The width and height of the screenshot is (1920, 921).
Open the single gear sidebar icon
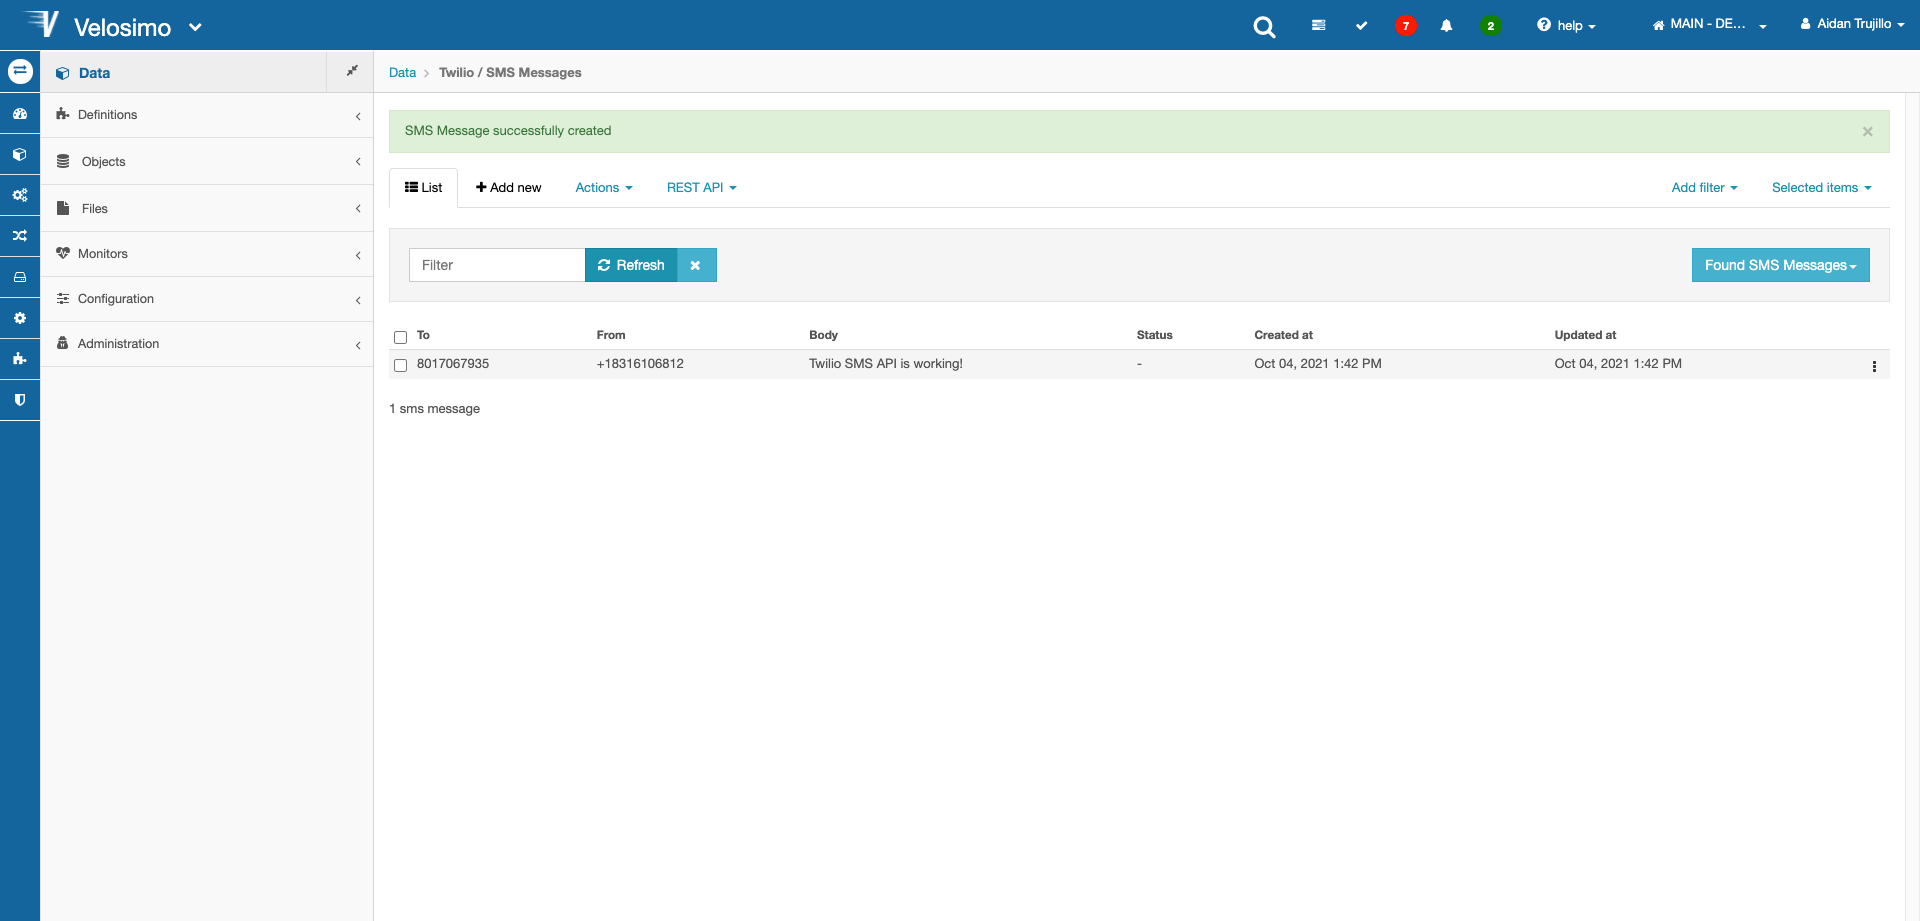pyautogui.click(x=20, y=318)
